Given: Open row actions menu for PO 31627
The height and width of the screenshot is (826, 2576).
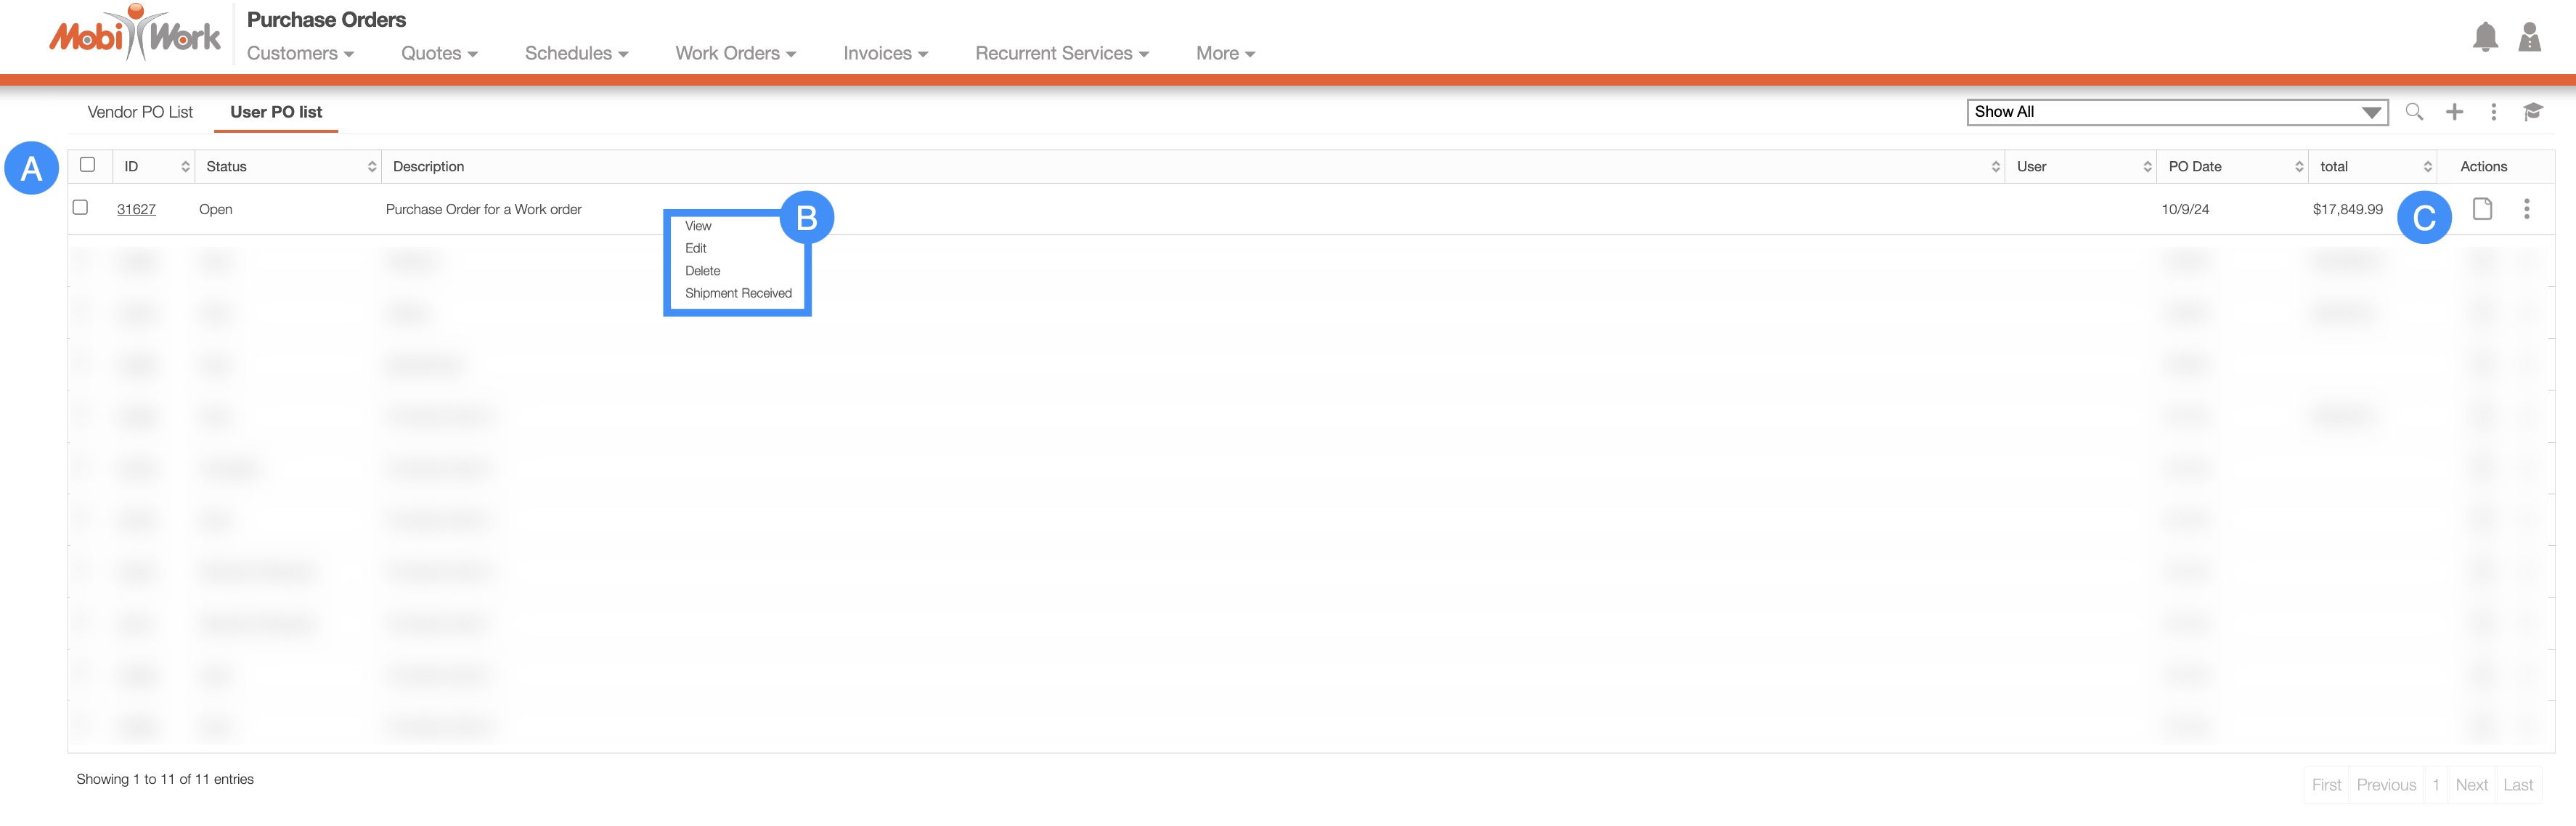Looking at the screenshot, I should tap(2526, 209).
